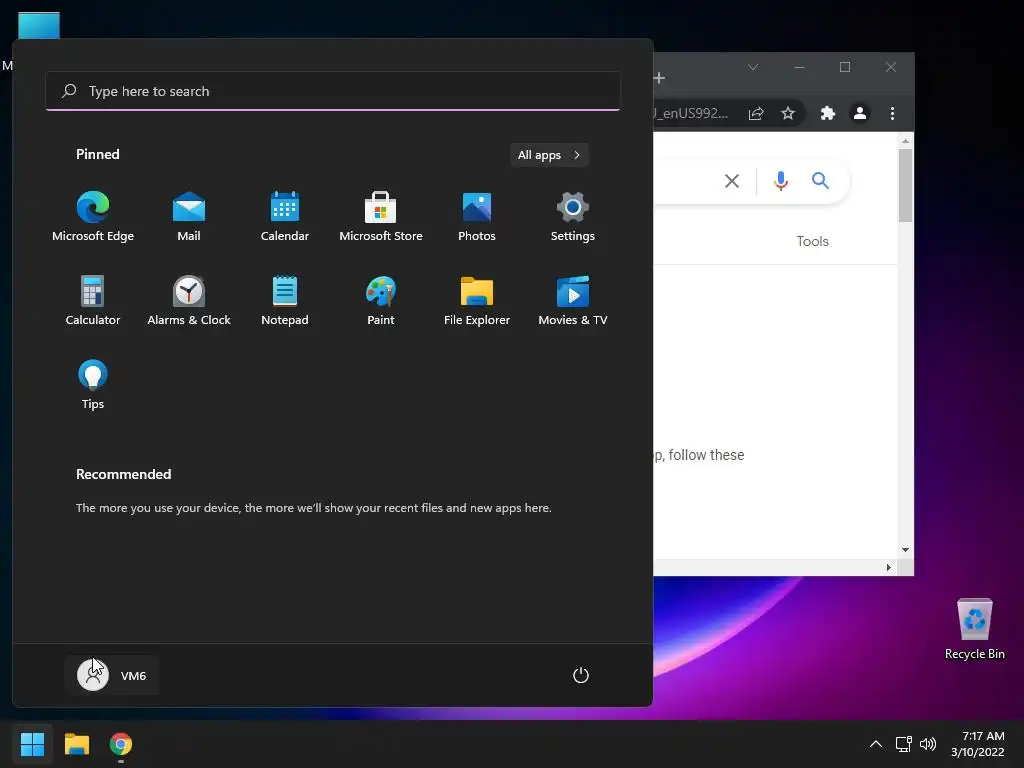This screenshot has height=768, width=1024.
Task: Open Google search Tools
Action: click(x=812, y=241)
